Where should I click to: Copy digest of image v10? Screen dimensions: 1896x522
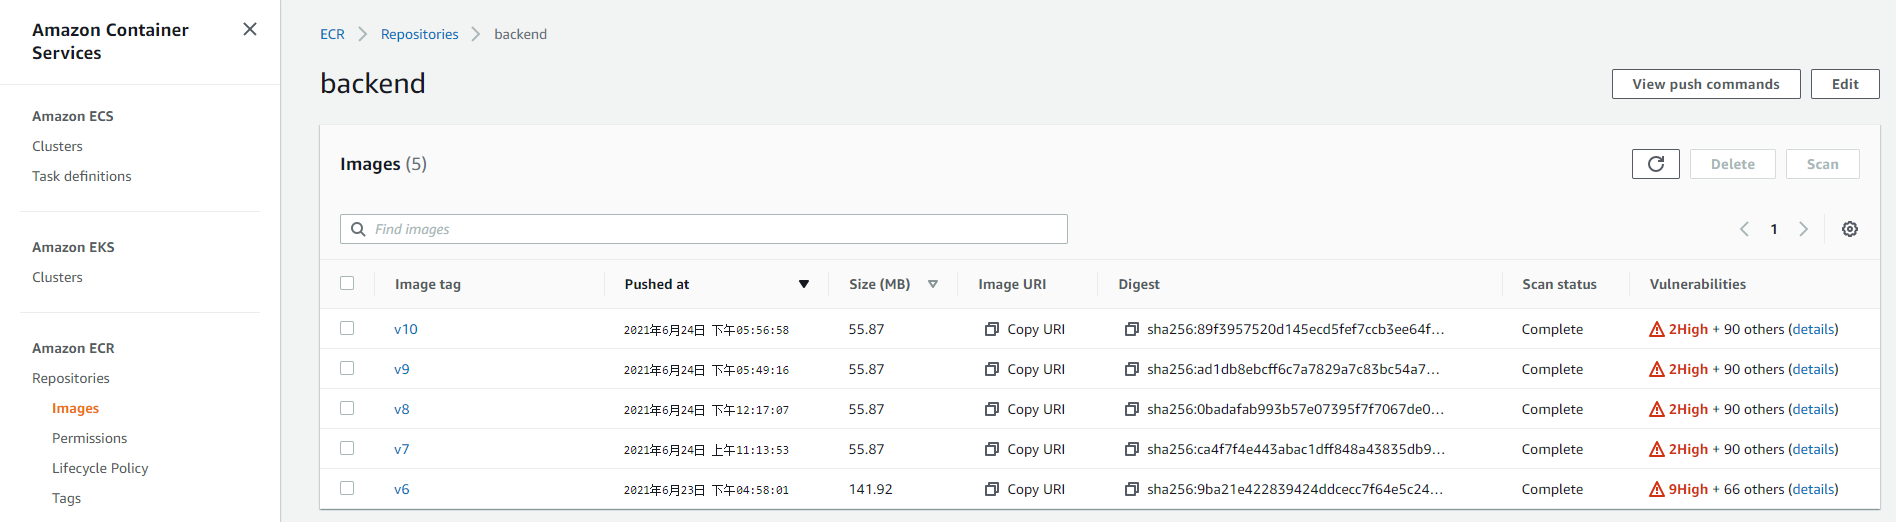[x=1131, y=329]
